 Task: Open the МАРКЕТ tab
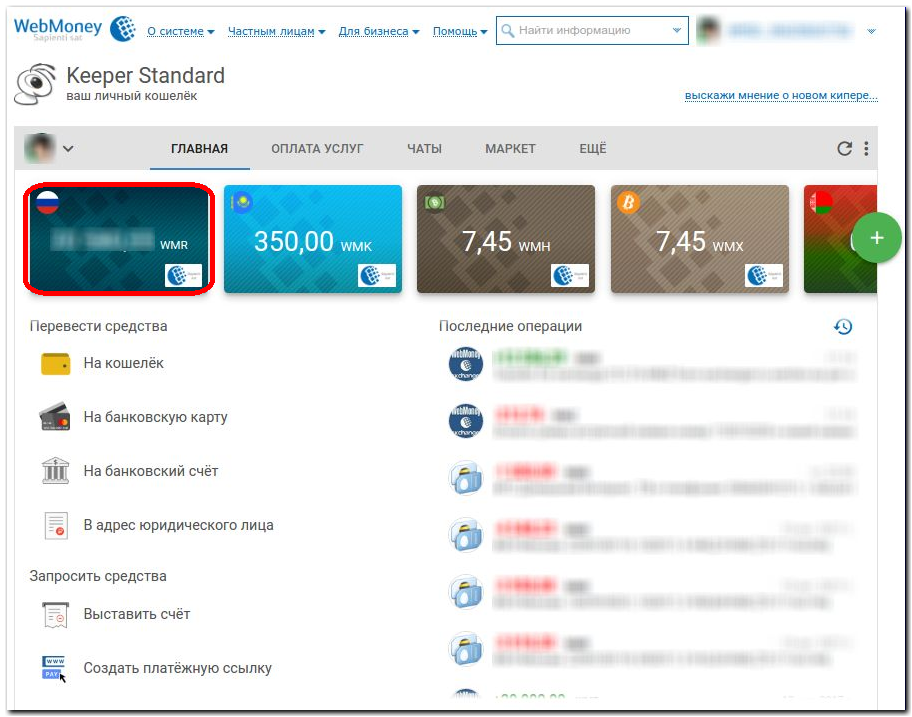click(510, 149)
